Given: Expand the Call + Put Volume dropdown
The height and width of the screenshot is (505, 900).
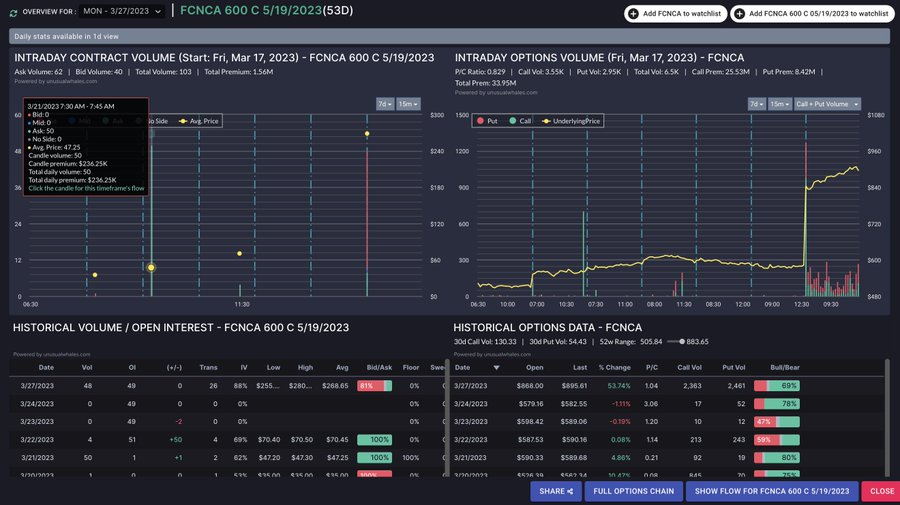Looking at the screenshot, I should pos(827,104).
